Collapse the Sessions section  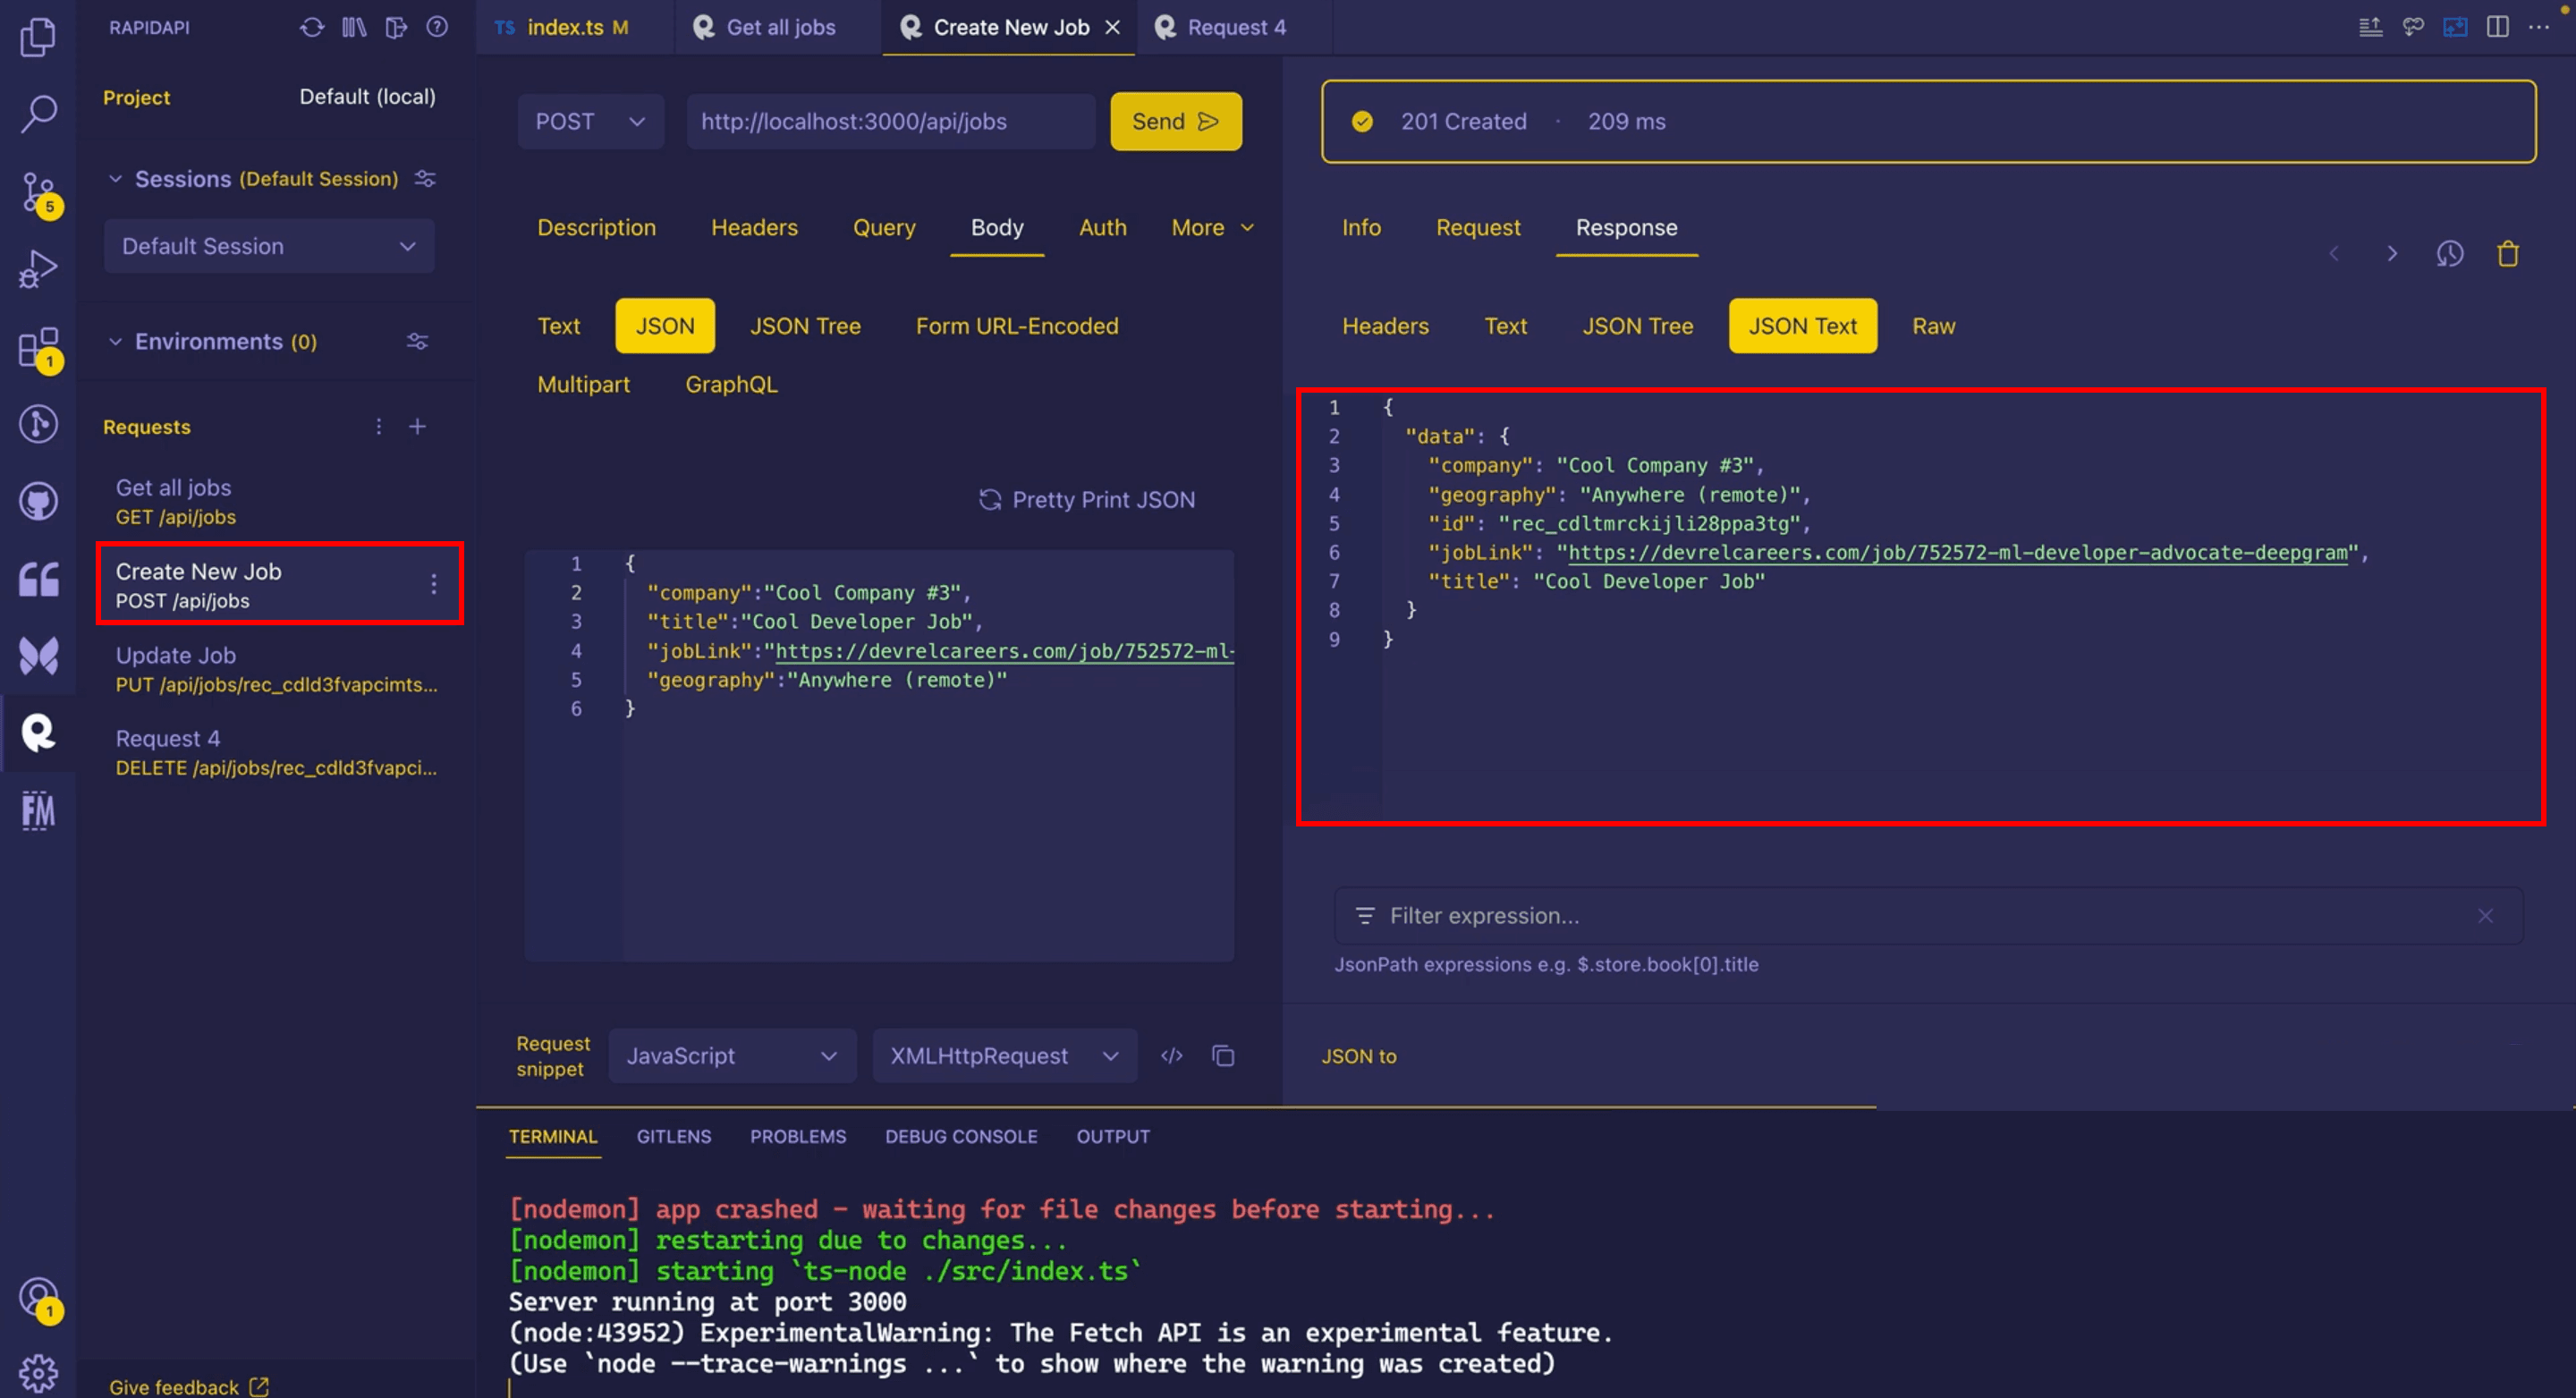(x=115, y=179)
